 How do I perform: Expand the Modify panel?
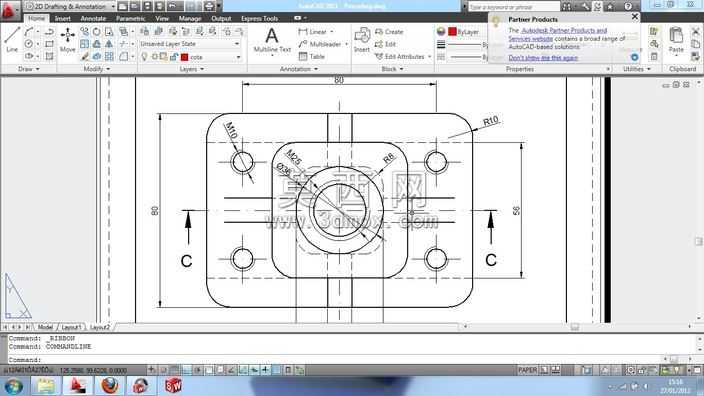[97, 69]
